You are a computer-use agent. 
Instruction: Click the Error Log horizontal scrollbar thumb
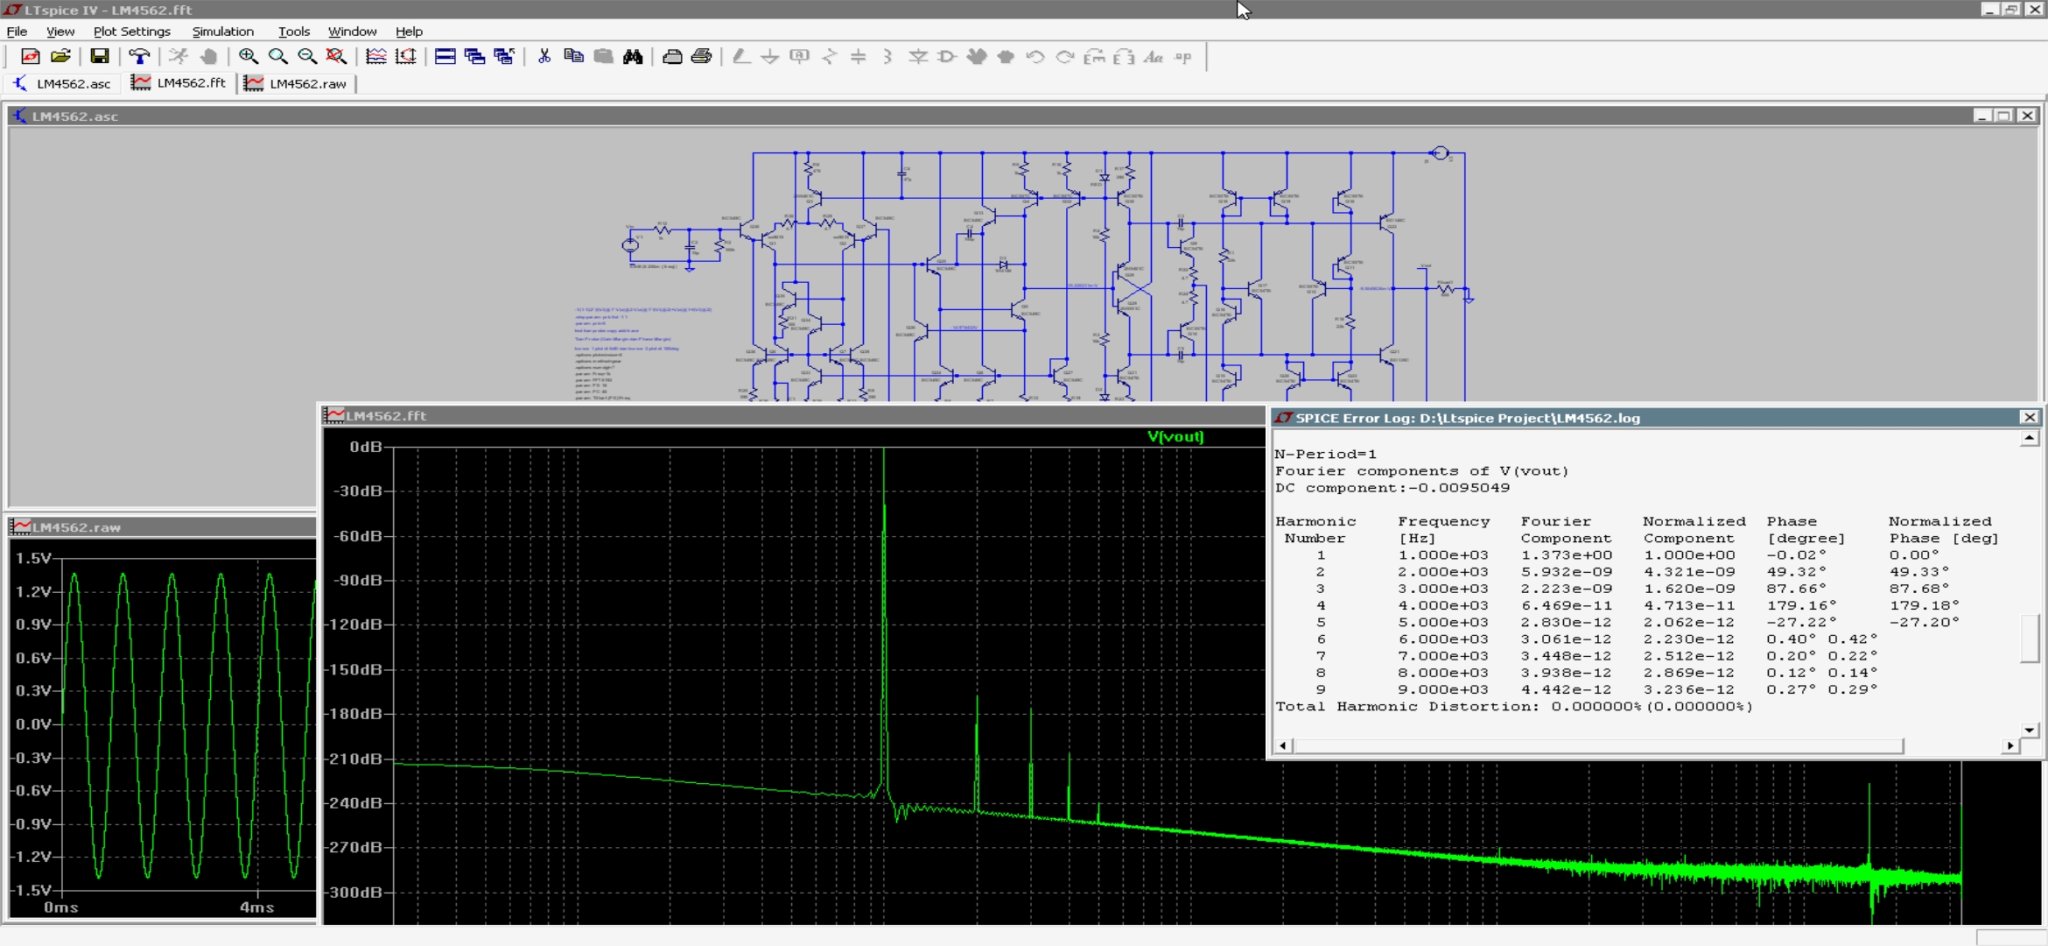[1597, 746]
